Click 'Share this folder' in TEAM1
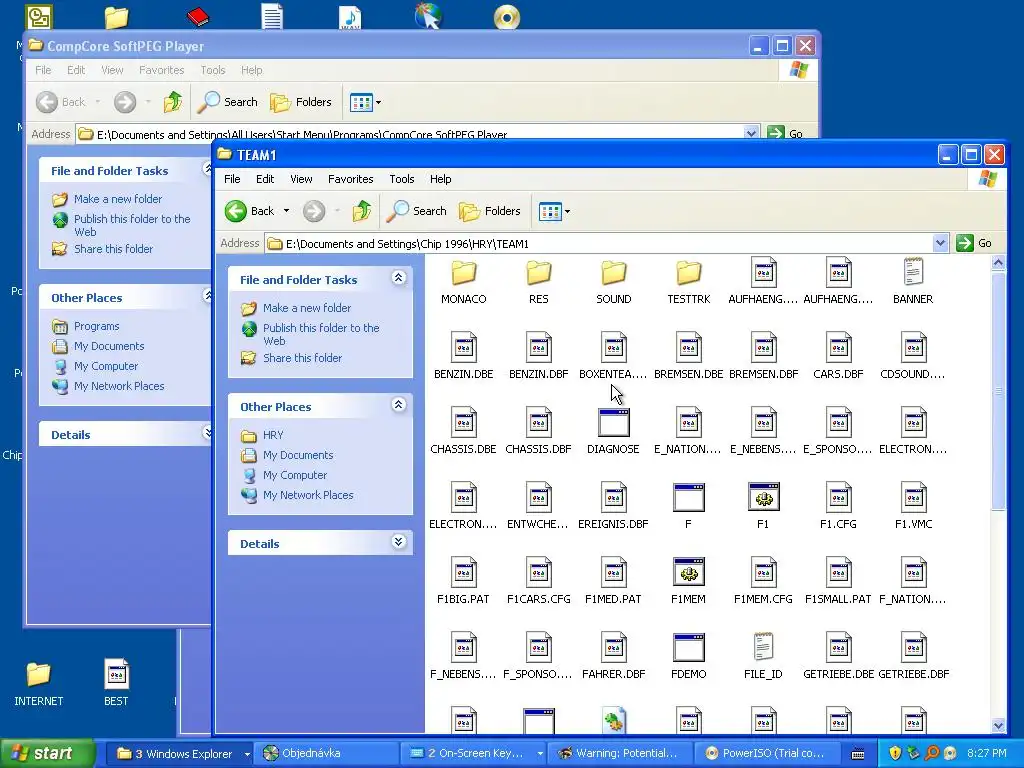This screenshot has height=768, width=1024. (x=302, y=358)
